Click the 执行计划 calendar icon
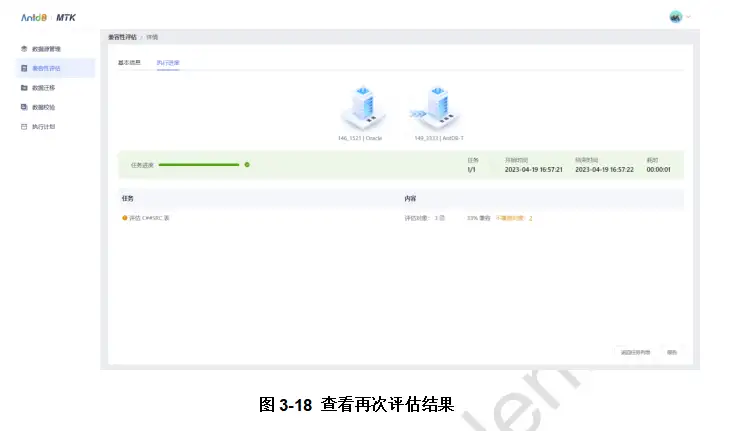 [24, 127]
